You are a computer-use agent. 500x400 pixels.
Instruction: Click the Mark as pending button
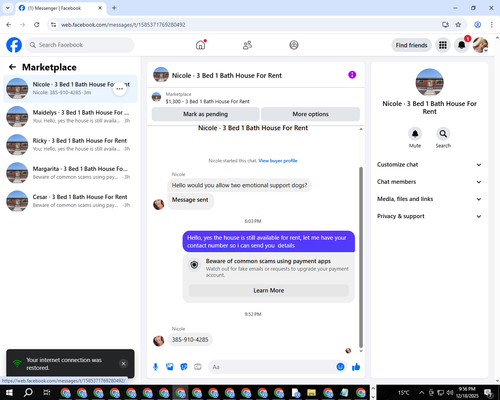point(205,114)
